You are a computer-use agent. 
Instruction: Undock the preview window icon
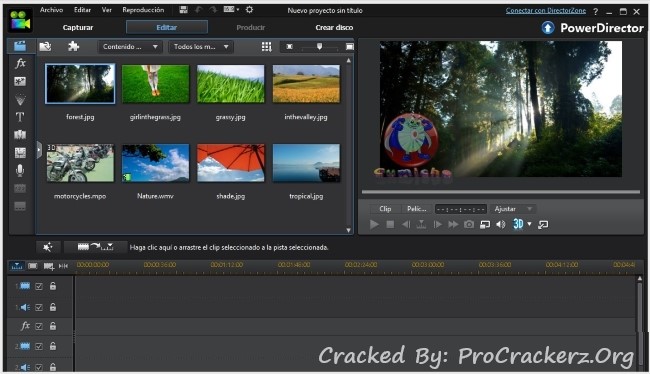pyautogui.click(x=543, y=224)
